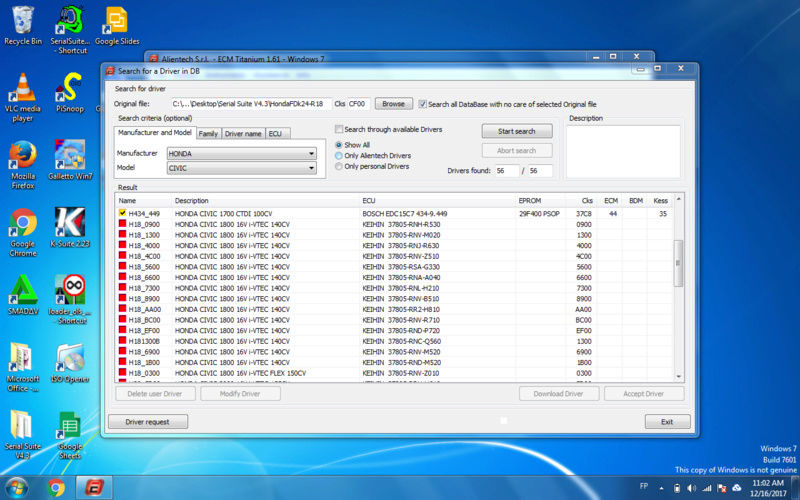
Task: Click red status icon of H18_0900 row
Action: [122, 224]
